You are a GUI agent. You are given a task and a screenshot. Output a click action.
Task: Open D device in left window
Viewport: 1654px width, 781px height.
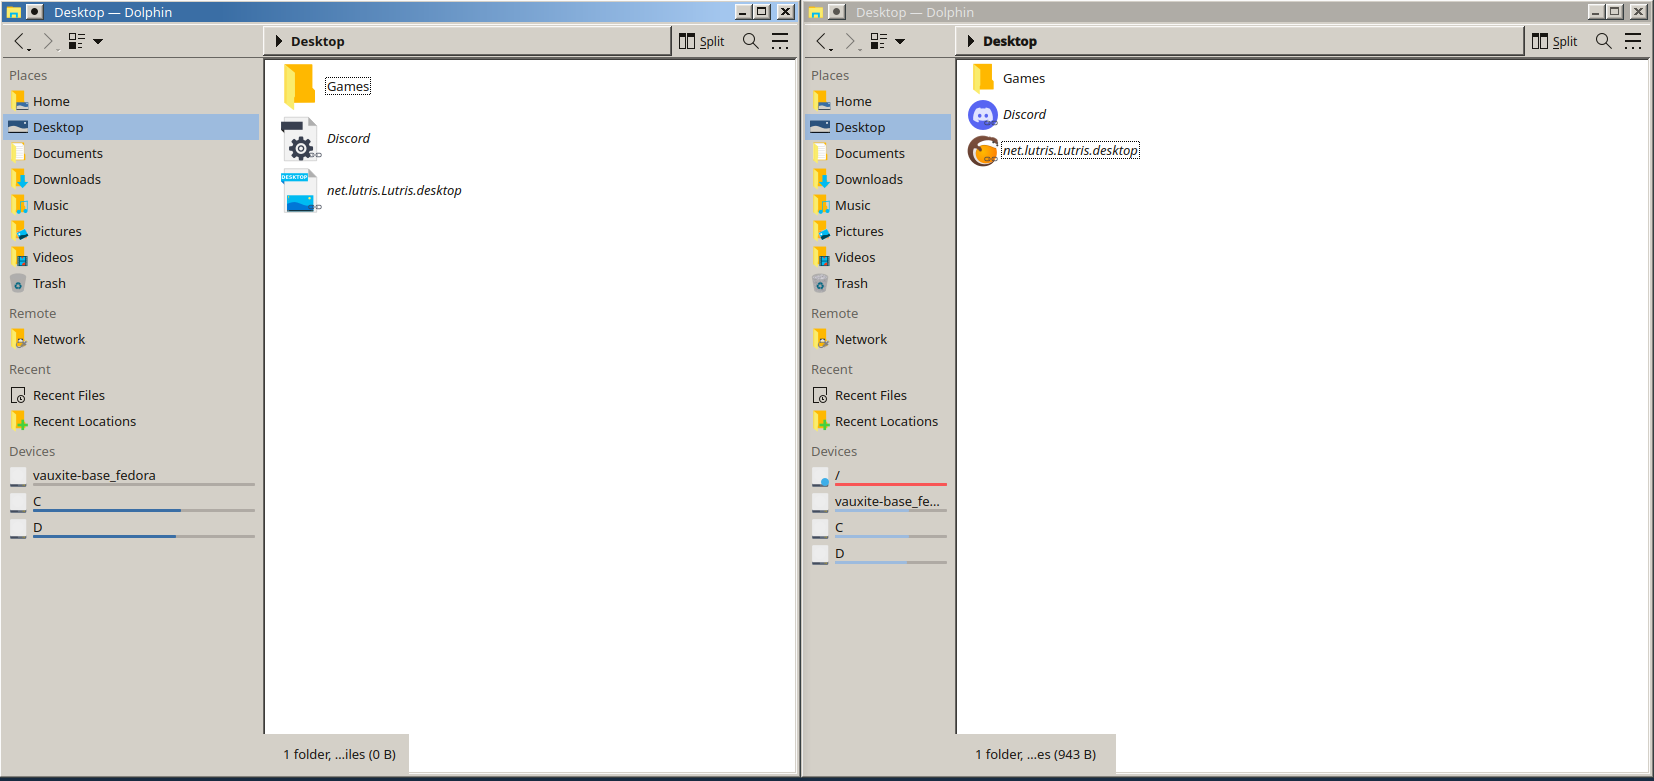[x=131, y=528]
